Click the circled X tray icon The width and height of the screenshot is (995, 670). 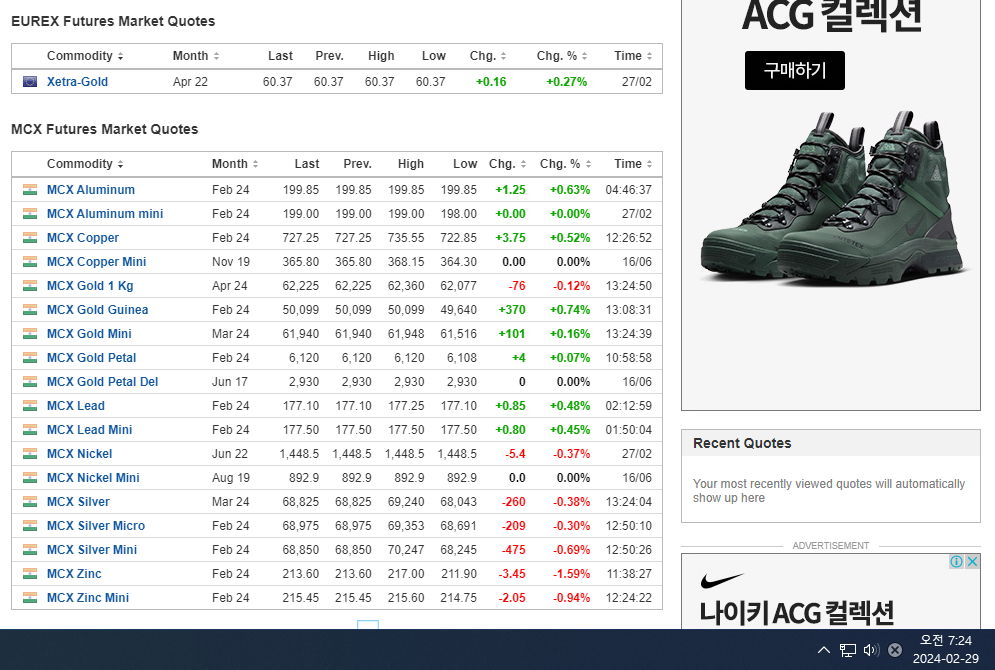coord(895,650)
